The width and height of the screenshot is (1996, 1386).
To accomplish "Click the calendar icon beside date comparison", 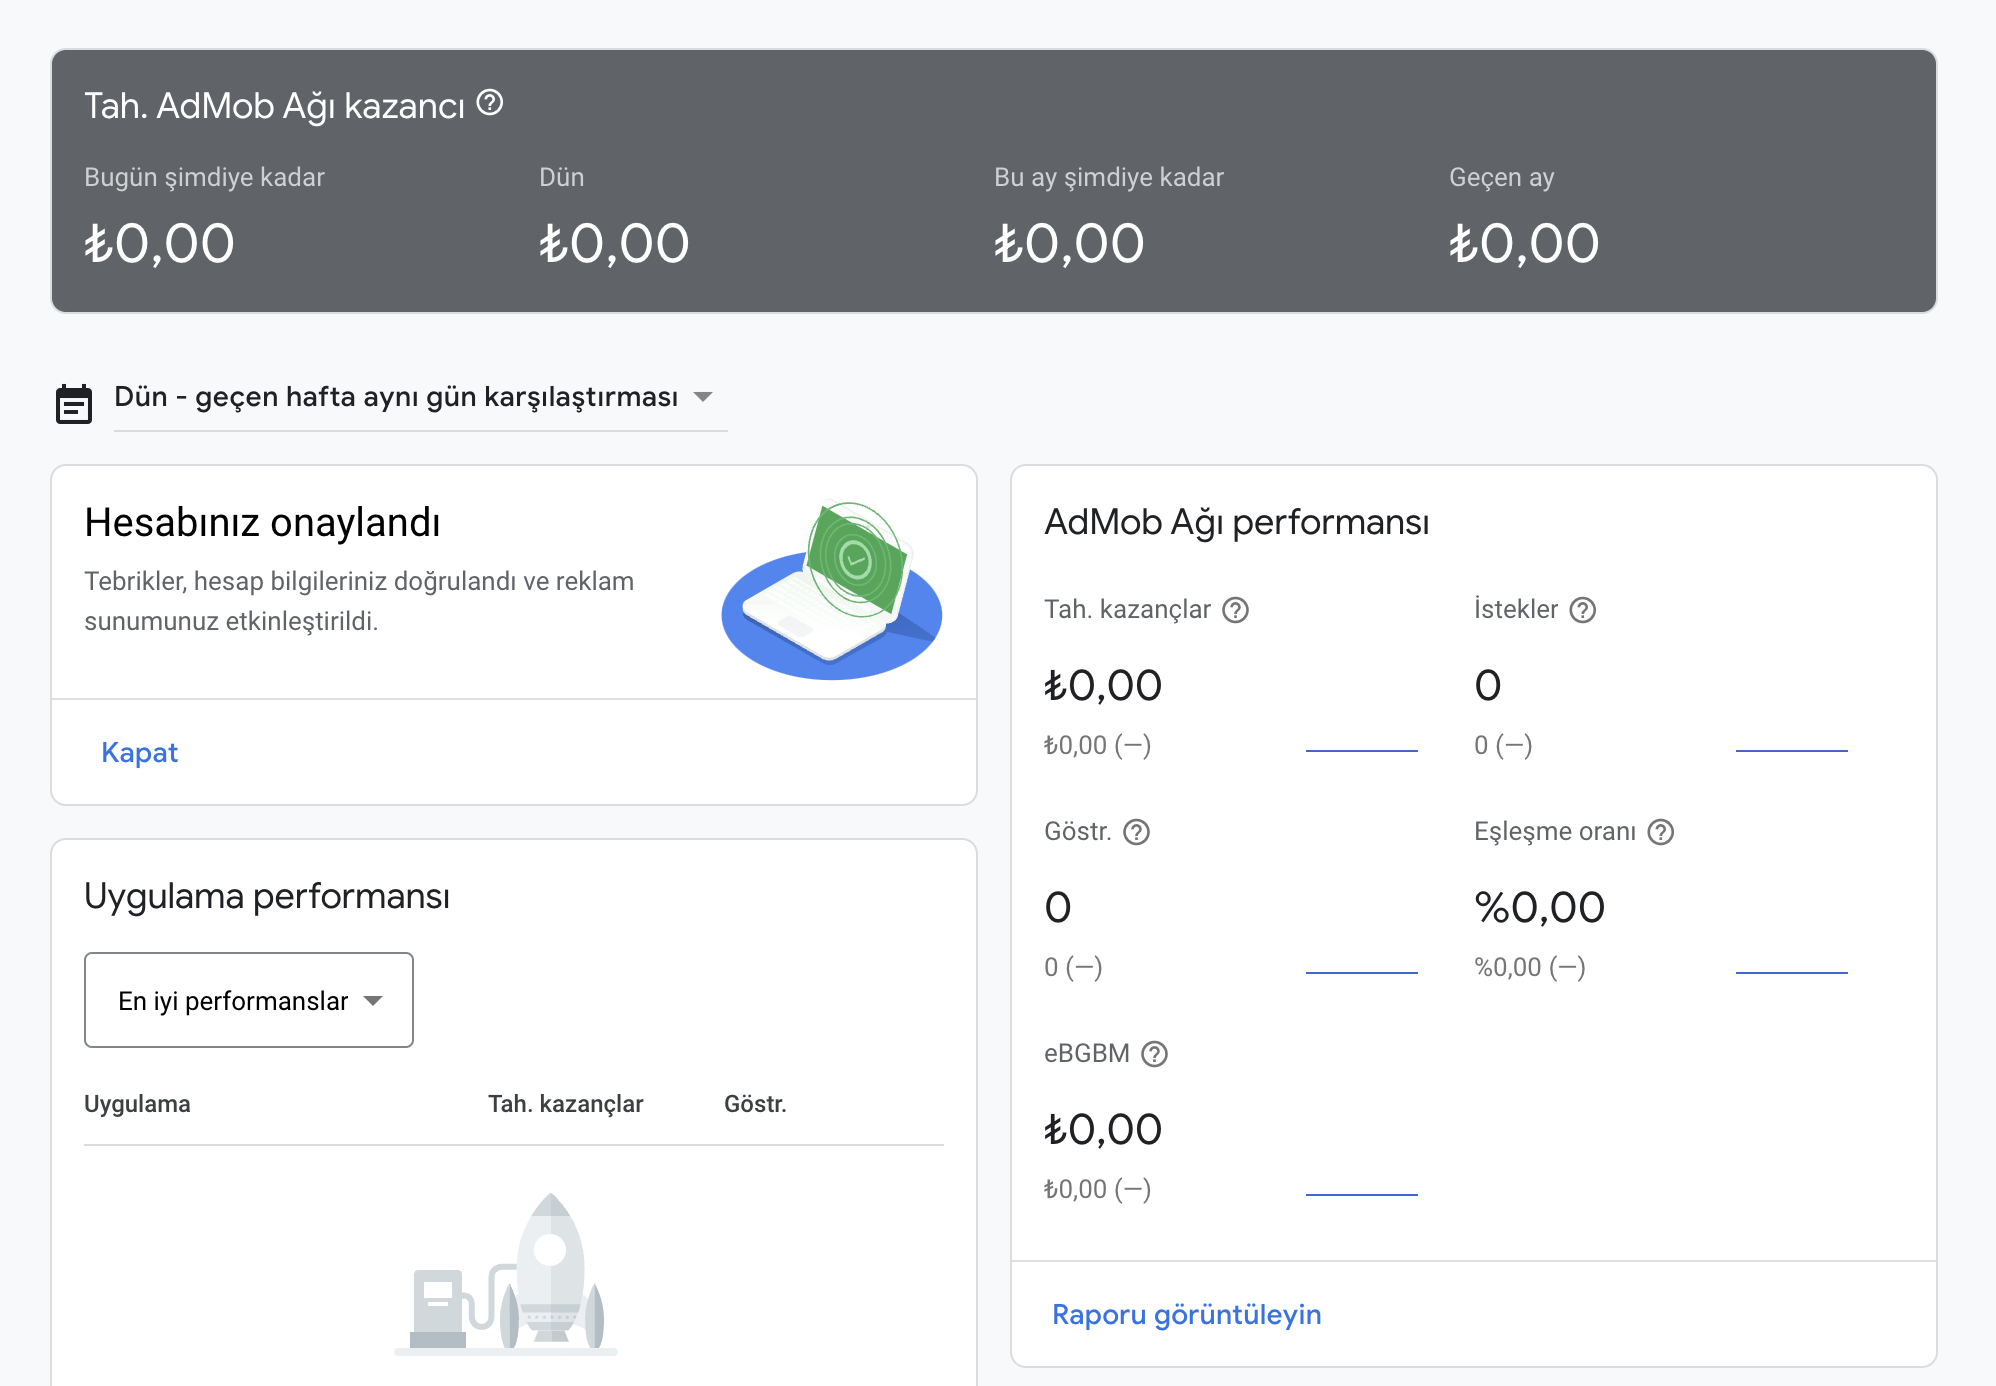I will tap(74, 404).
